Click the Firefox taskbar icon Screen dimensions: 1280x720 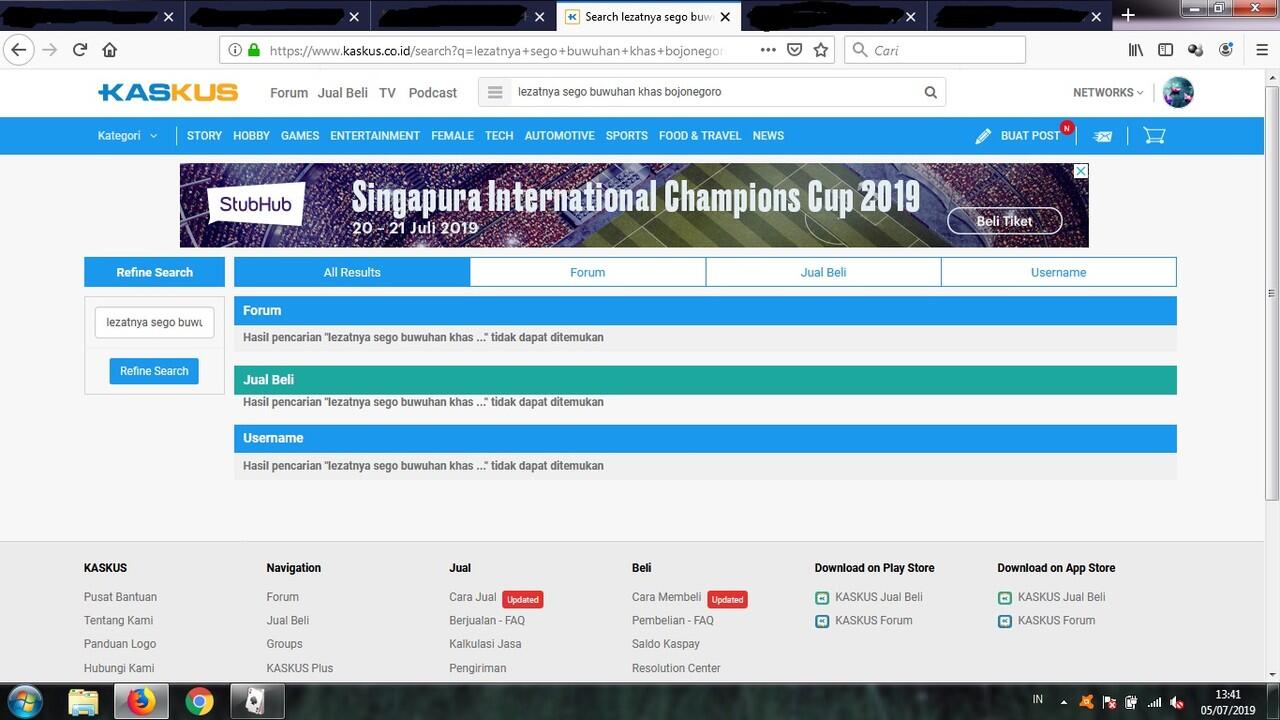pyautogui.click(x=141, y=702)
